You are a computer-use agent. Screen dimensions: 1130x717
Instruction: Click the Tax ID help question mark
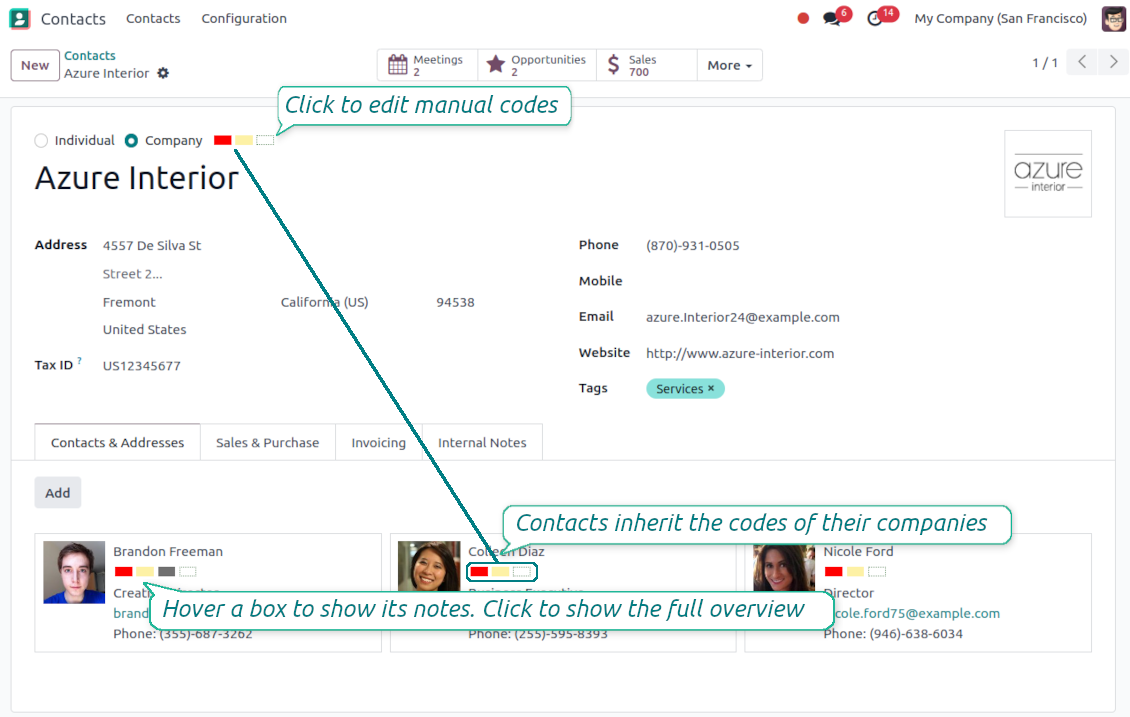point(79,360)
